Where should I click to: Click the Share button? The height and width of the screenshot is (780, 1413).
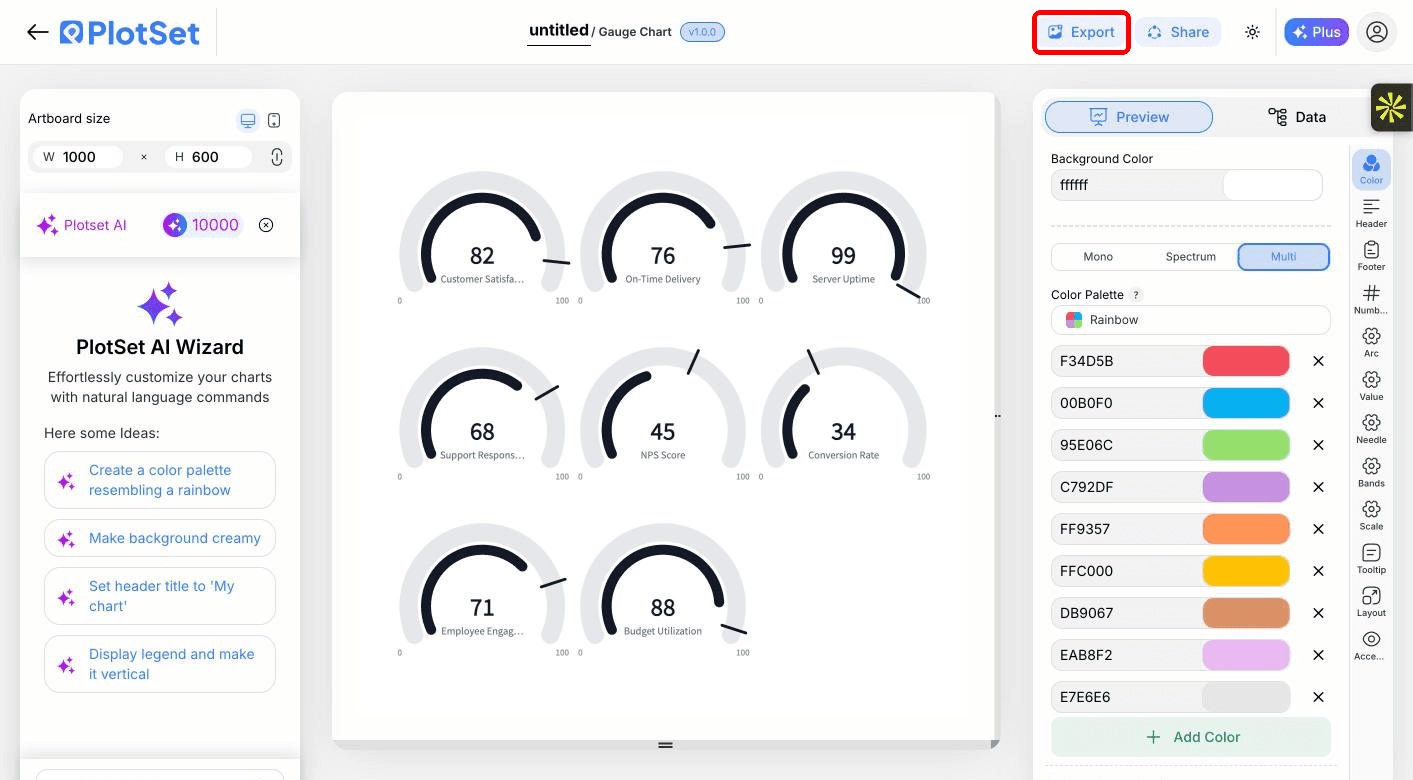[x=1178, y=32]
